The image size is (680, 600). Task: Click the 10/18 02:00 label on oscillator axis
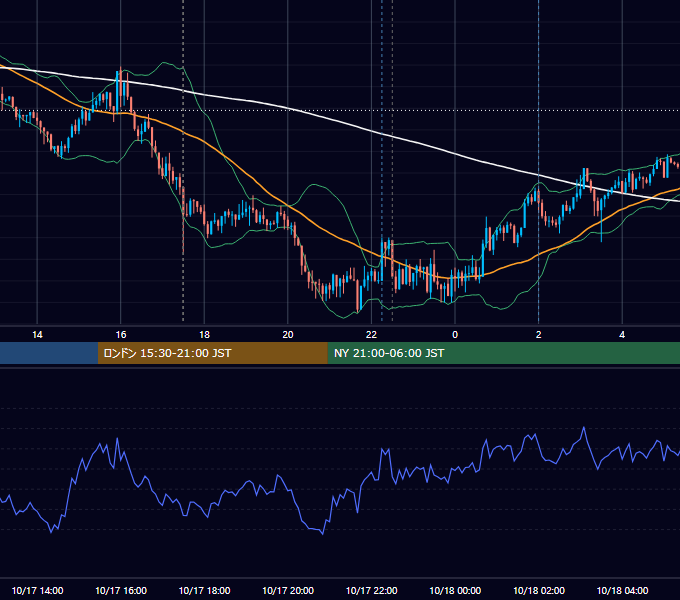coord(539,590)
